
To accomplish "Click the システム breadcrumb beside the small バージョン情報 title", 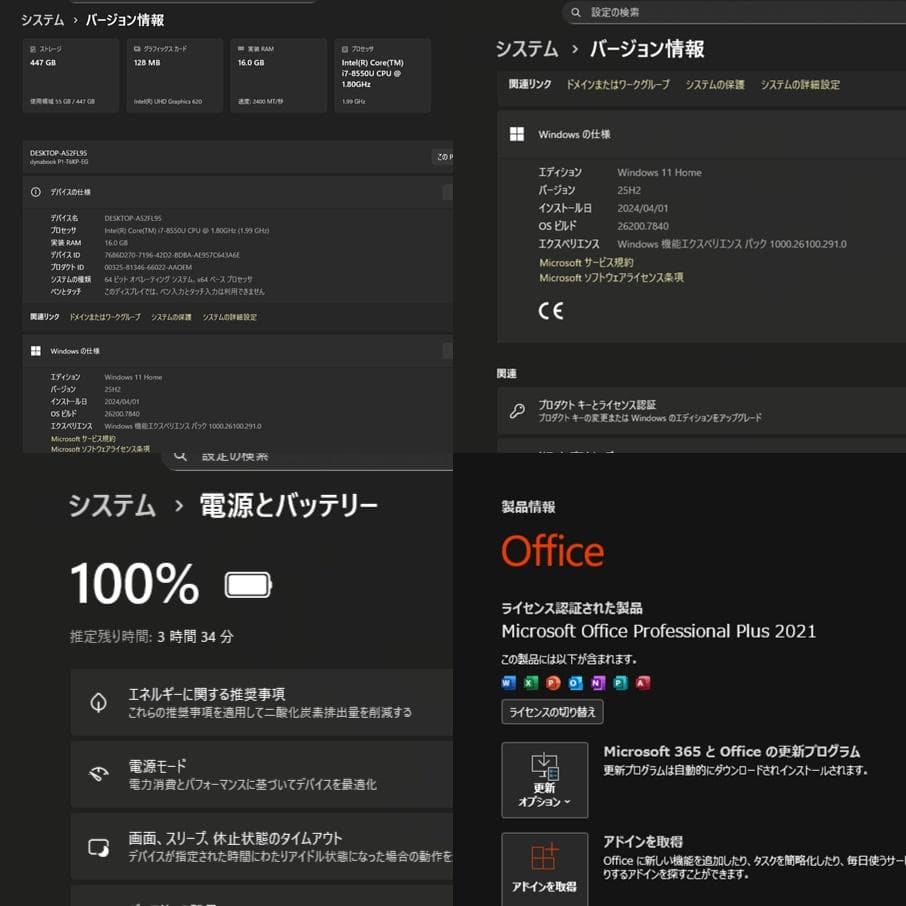I will click(x=43, y=20).
